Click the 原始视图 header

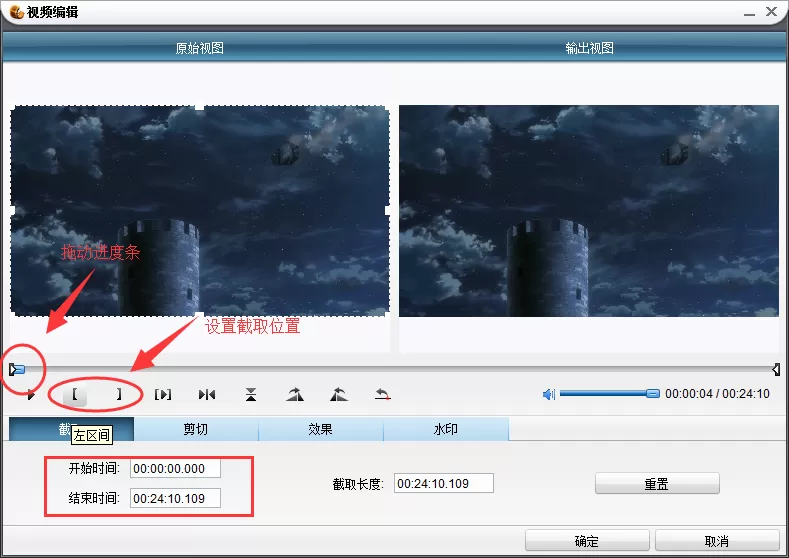(200, 48)
